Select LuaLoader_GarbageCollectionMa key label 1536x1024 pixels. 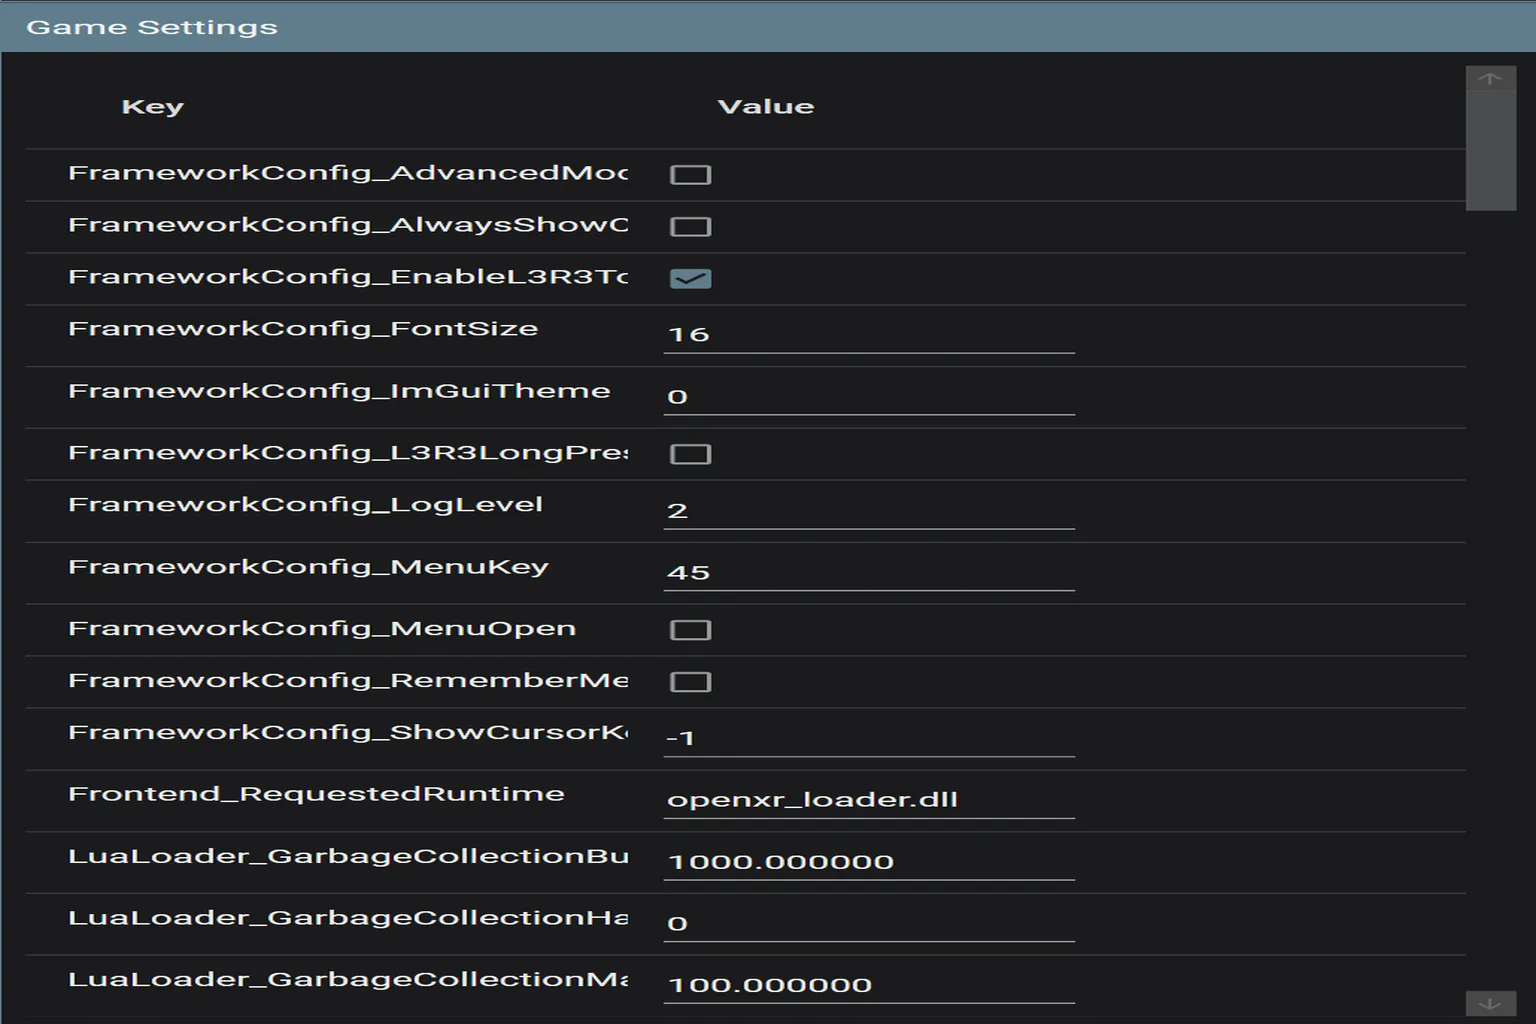[348, 980]
